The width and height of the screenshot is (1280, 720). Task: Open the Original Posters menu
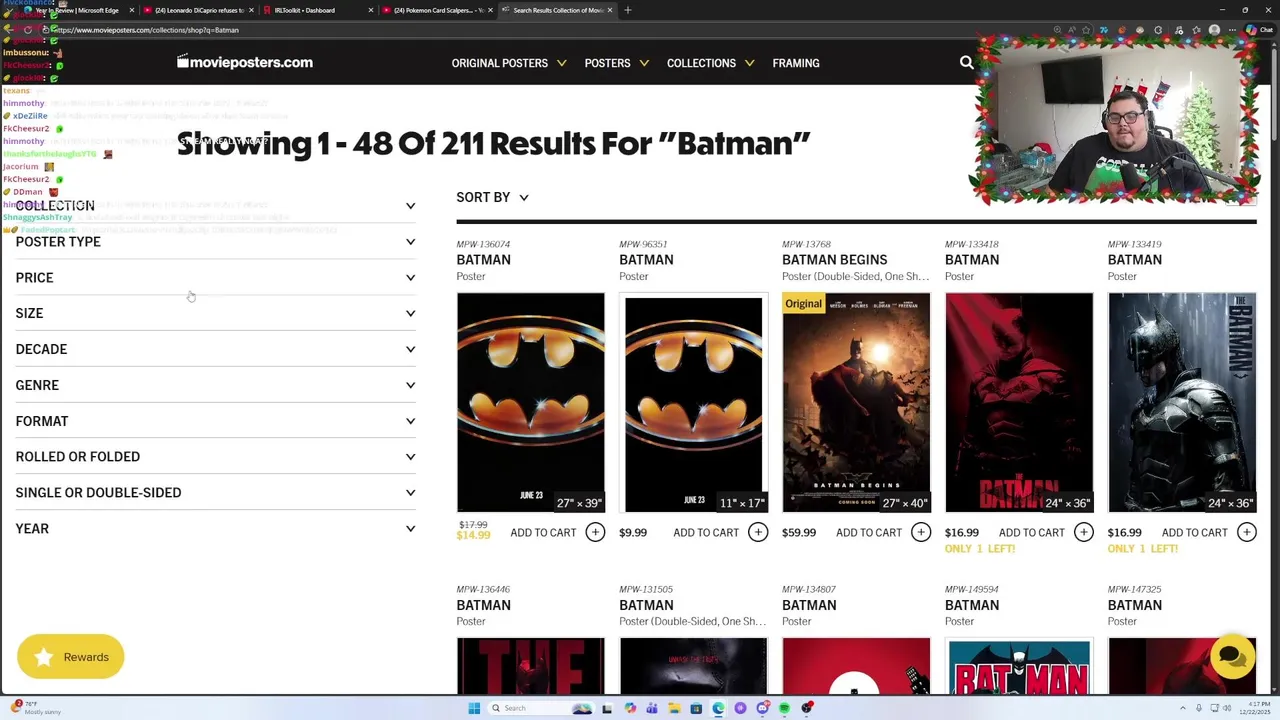coord(509,63)
